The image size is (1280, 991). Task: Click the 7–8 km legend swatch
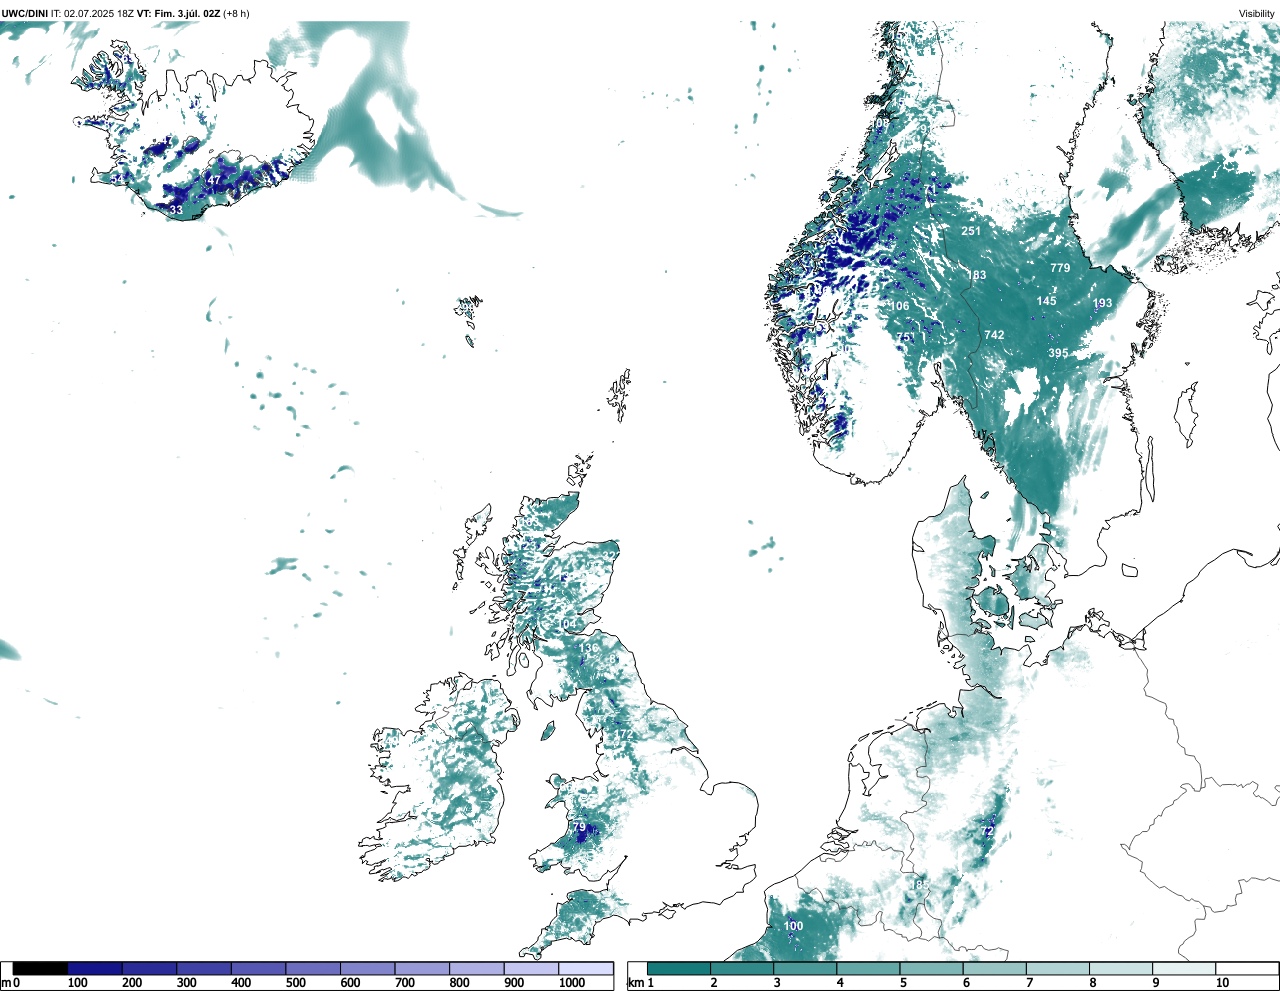[x=1057, y=968]
